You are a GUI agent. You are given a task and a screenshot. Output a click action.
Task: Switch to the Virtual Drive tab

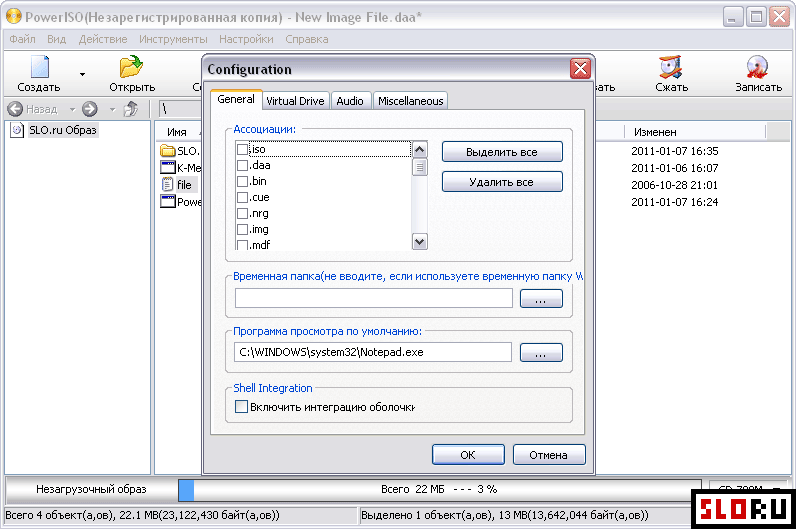click(x=295, y=101)
